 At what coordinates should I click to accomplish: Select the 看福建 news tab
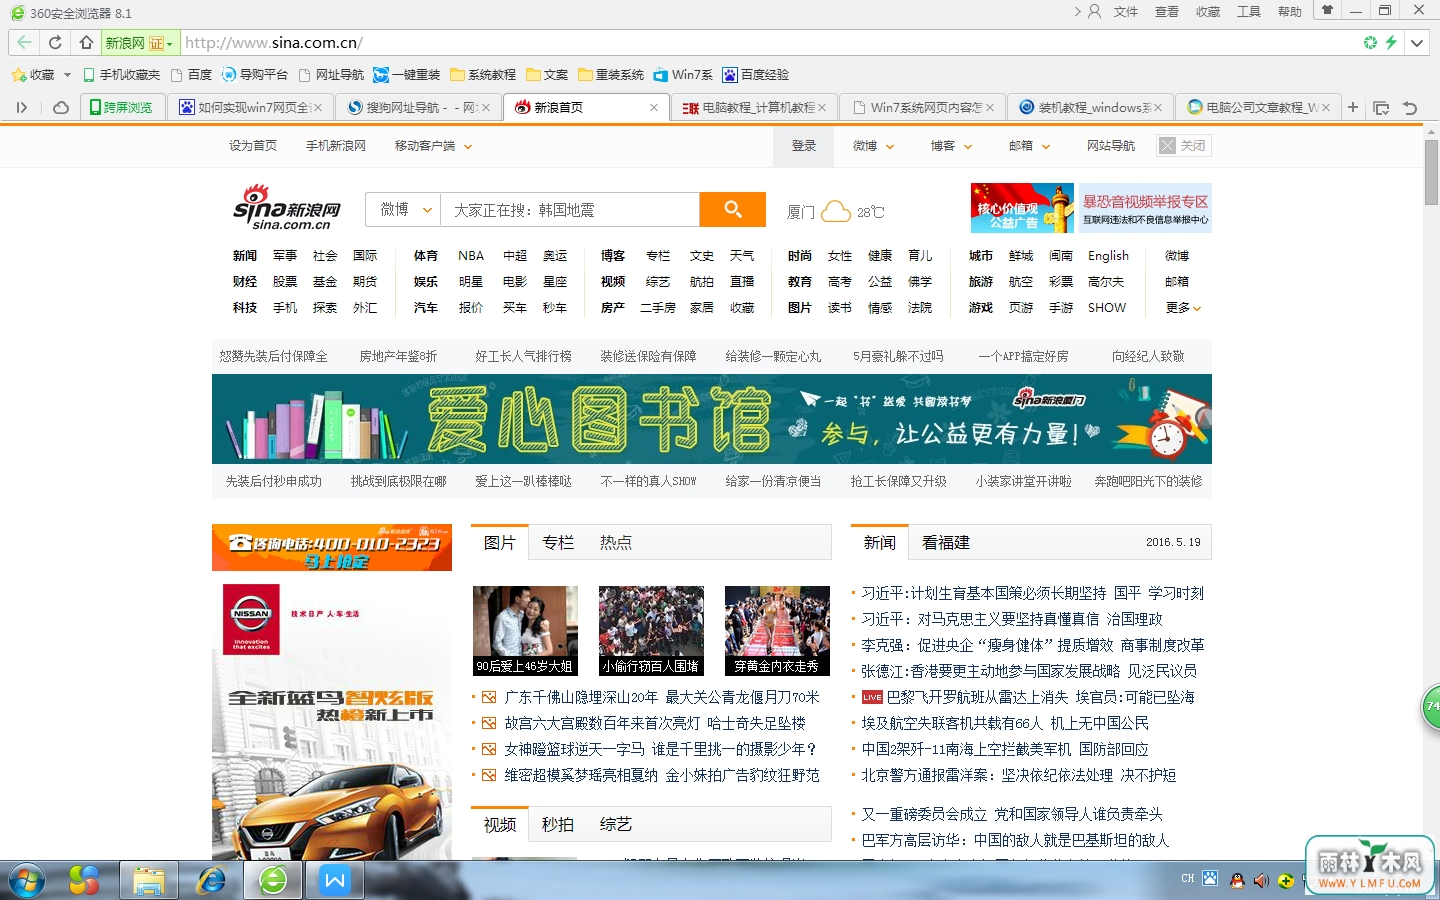pyautogui.click(x=946, y=543)
